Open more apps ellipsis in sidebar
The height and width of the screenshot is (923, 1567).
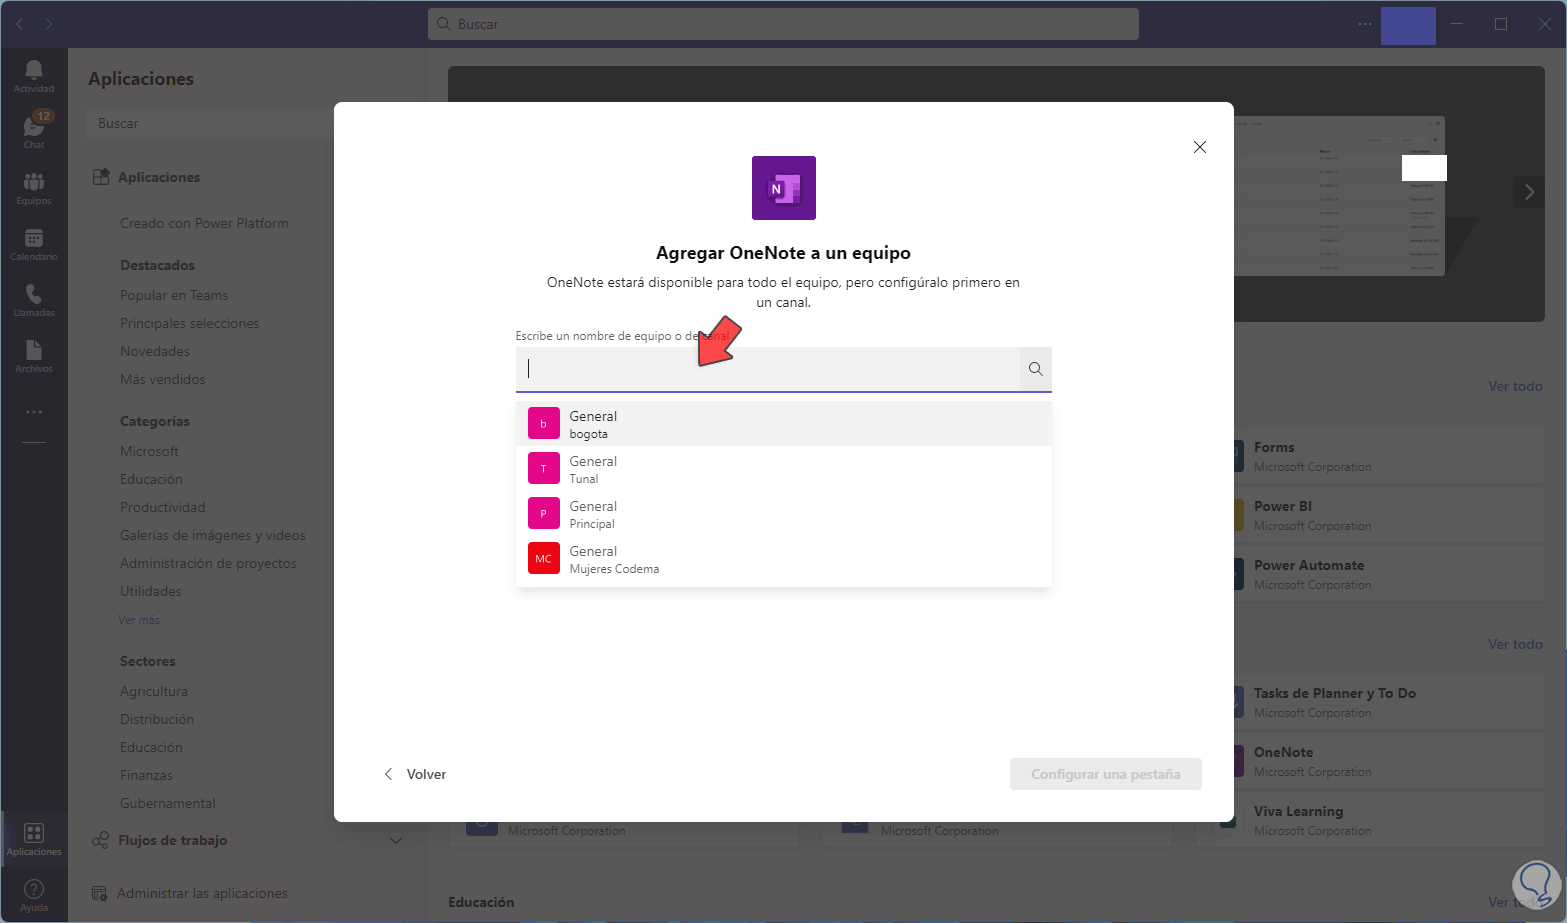[34, 412]
